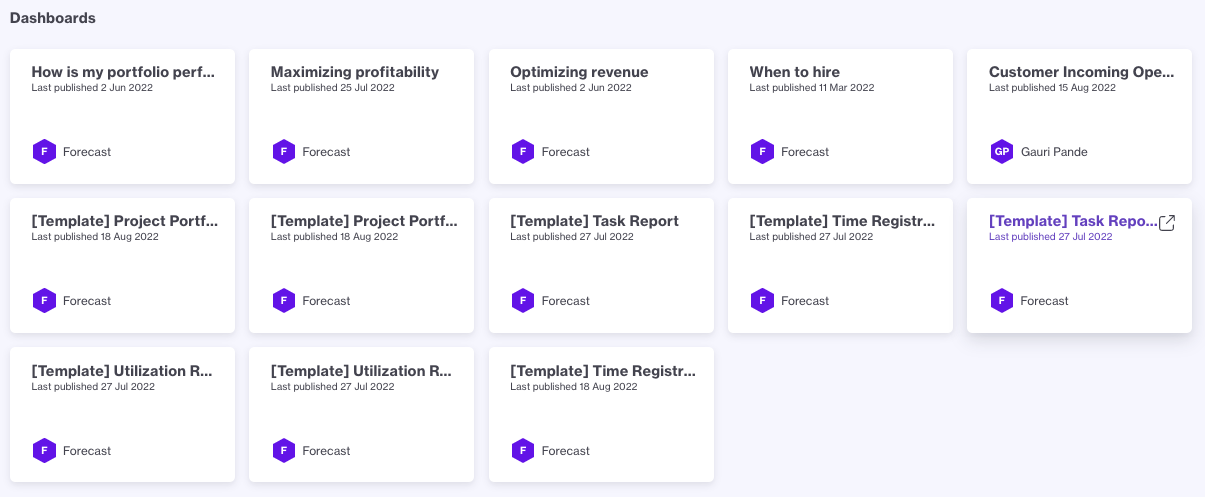This screenshot has width=1205, height=497.
Task: Click the Dashboards section heading
Action: point(53,18)
